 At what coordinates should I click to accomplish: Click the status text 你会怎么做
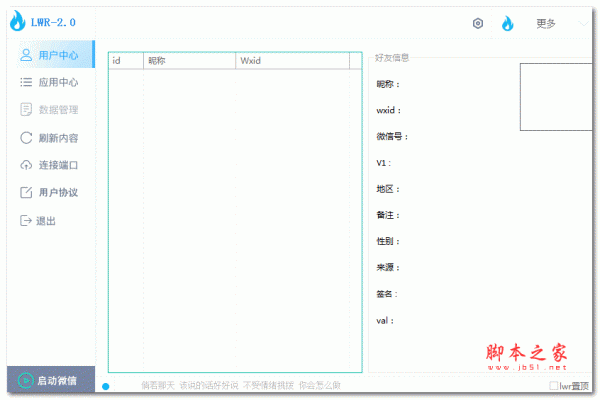coord(320,385)
